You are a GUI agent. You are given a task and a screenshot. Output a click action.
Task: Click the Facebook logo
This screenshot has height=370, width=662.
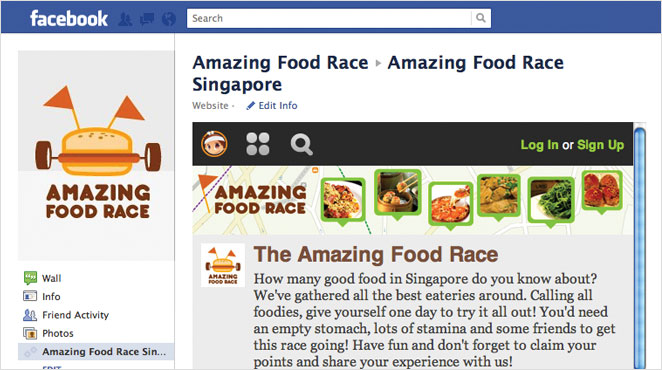[69, 19]
